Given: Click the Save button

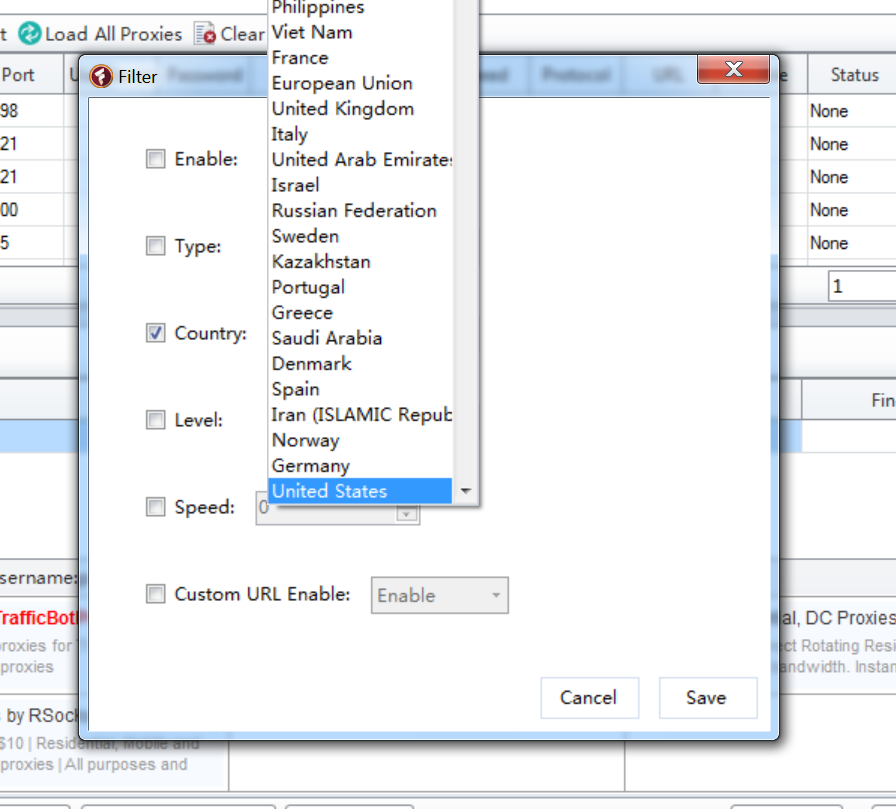Looking at the screenshot, I should pos(706,698).
